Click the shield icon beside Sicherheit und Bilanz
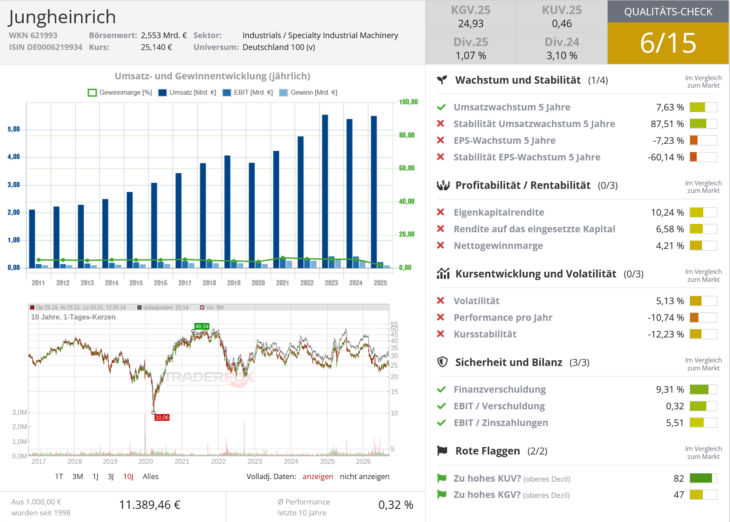 tap(442, 362)
